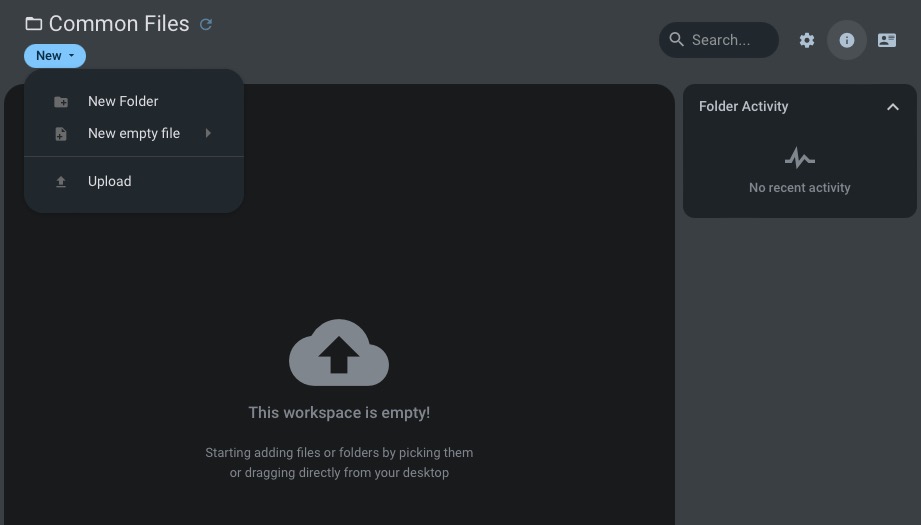
Task: Click 'Starting adding files or folders' hint text
Action: point(339,462)
